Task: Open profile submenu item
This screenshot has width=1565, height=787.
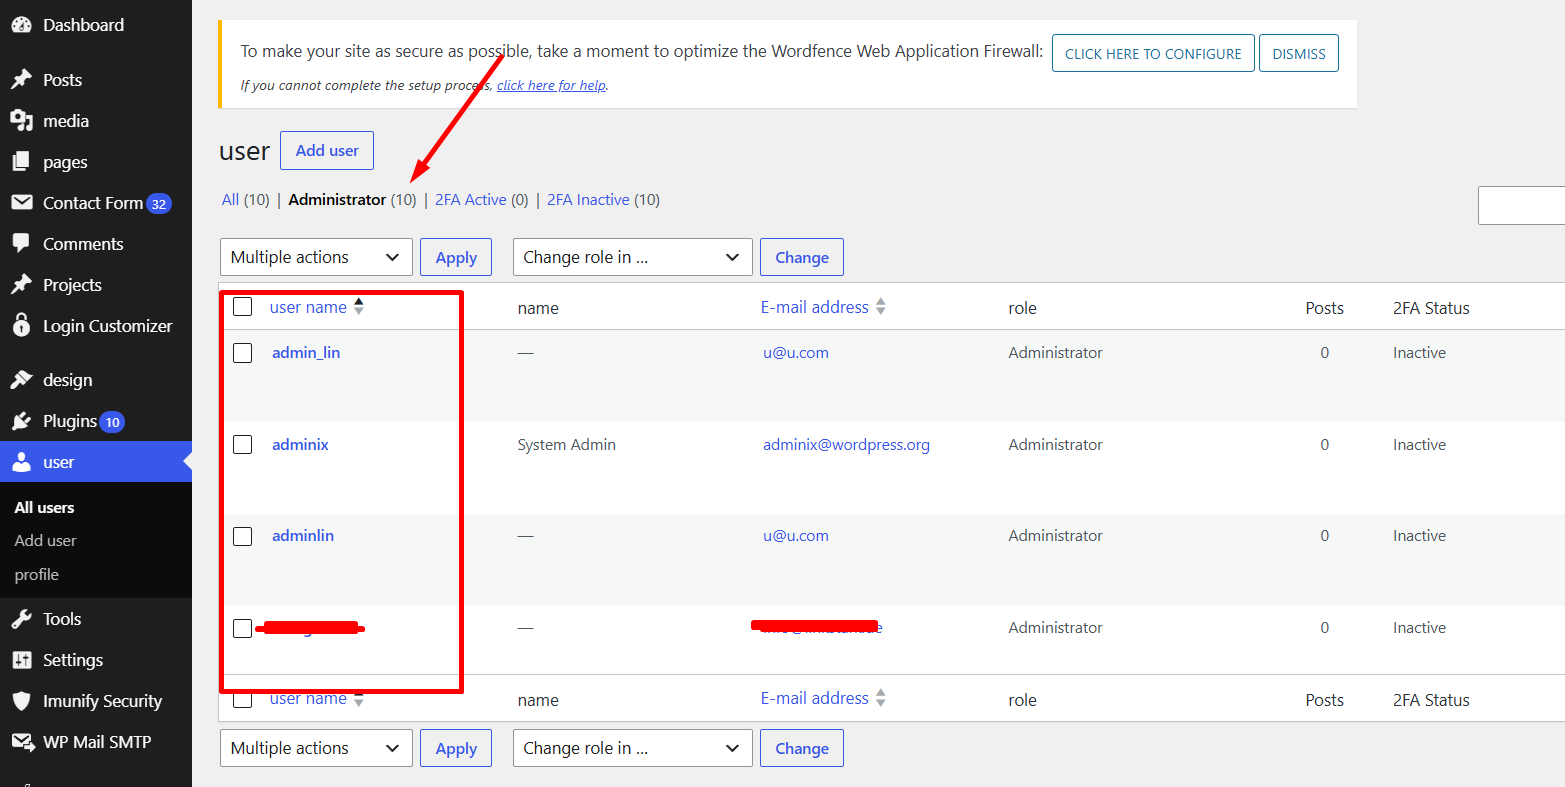Action: click(36, 575)
